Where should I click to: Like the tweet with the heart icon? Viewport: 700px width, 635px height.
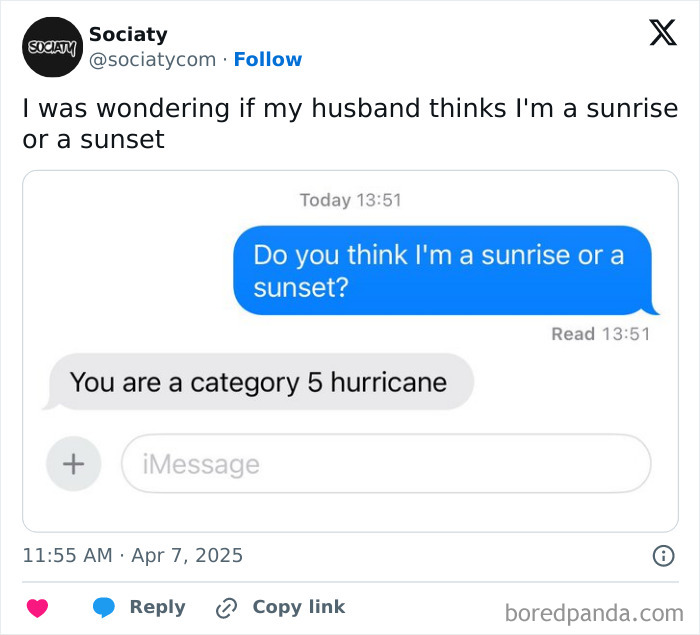point(38,608)
